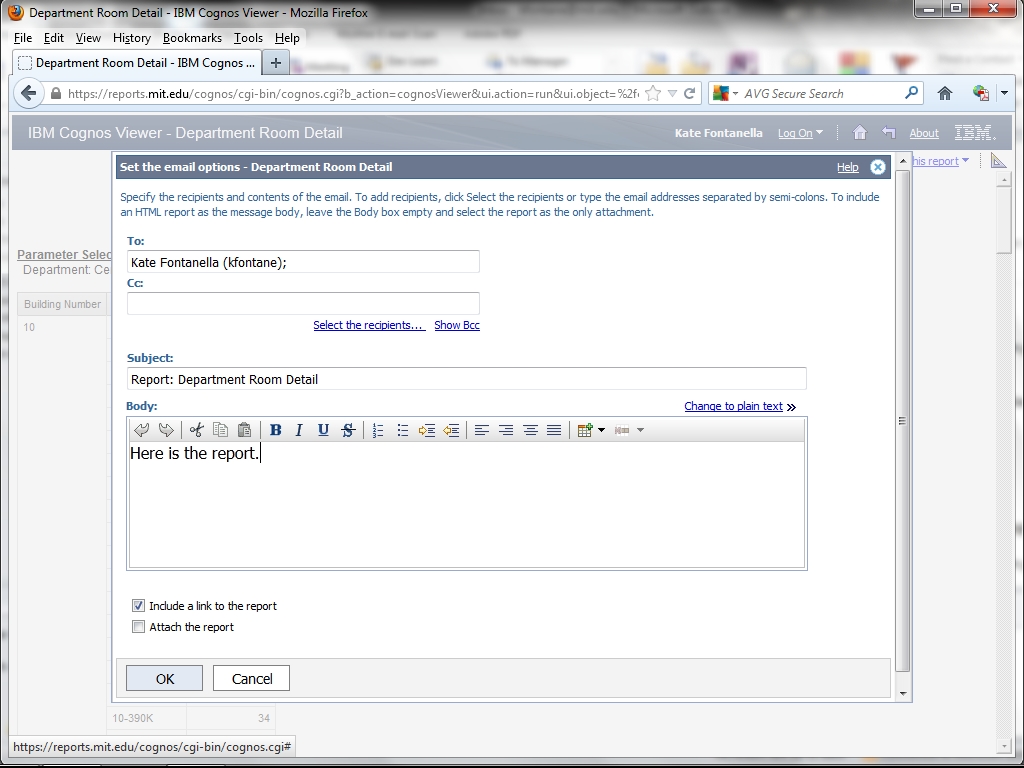This screenshot has height=768, width=1024.
Task: Click into the Cc input field
Action: pos(303,303)
